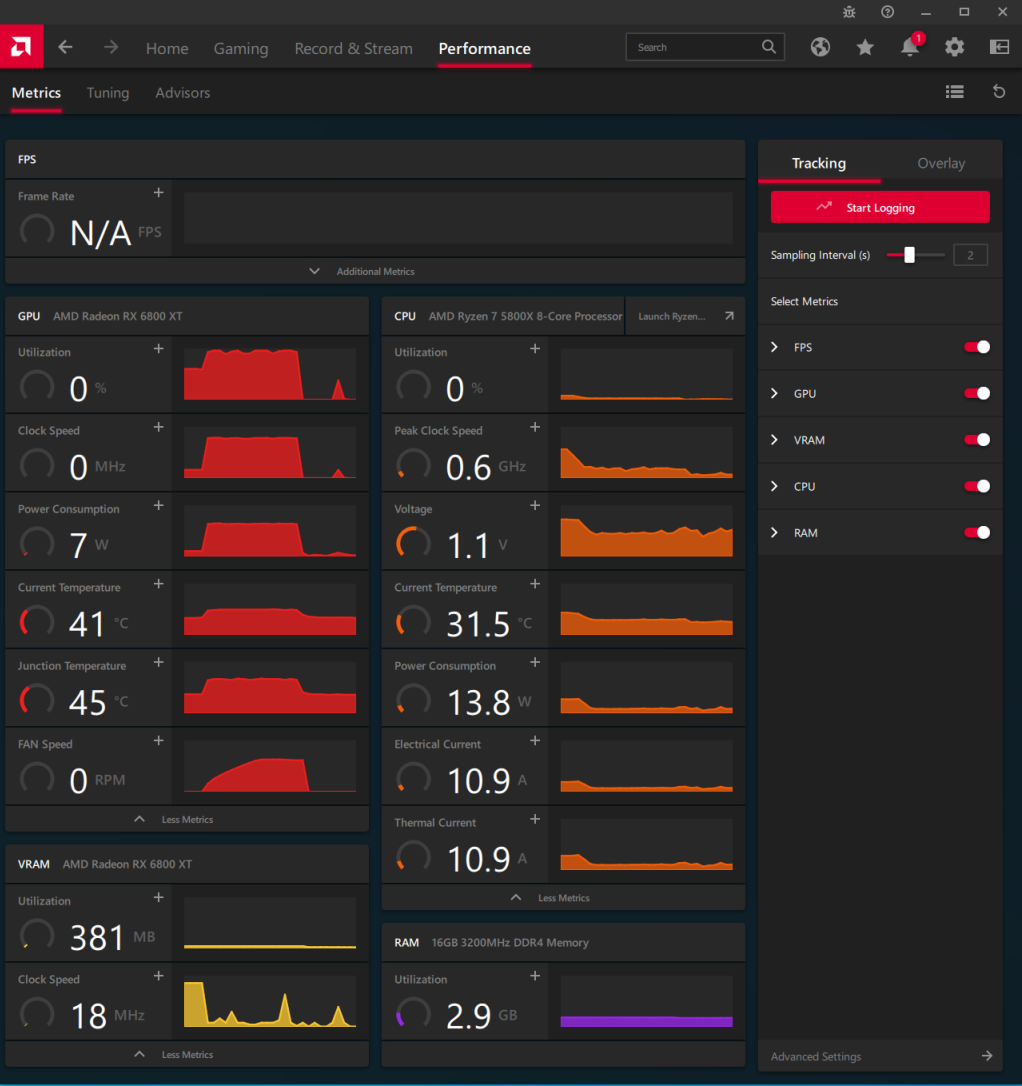Switch to list view icon
Image resolution: width=1022 pixels, height=1086 pixels.
coord(955,91)
